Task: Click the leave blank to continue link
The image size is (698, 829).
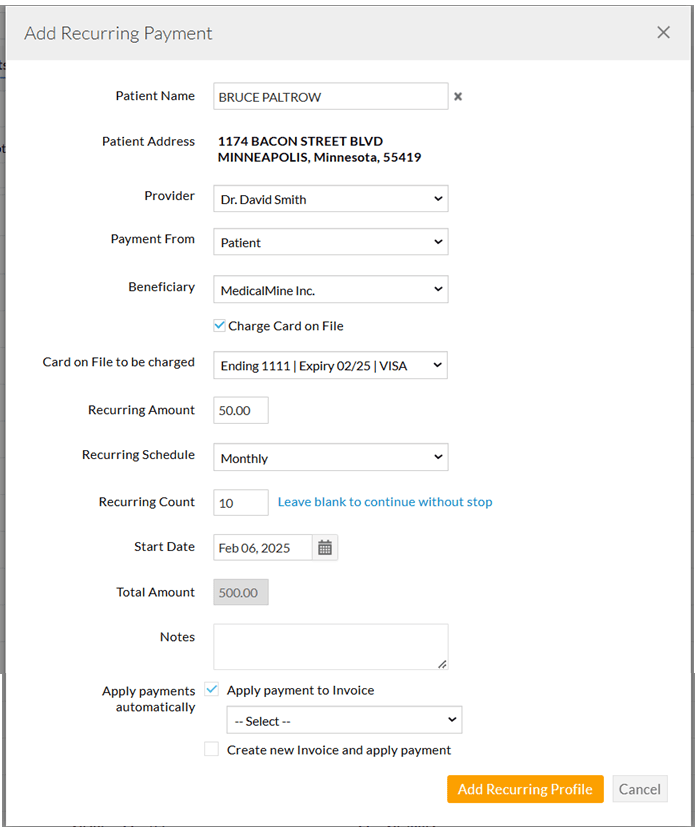Action: tap(384, 502)
